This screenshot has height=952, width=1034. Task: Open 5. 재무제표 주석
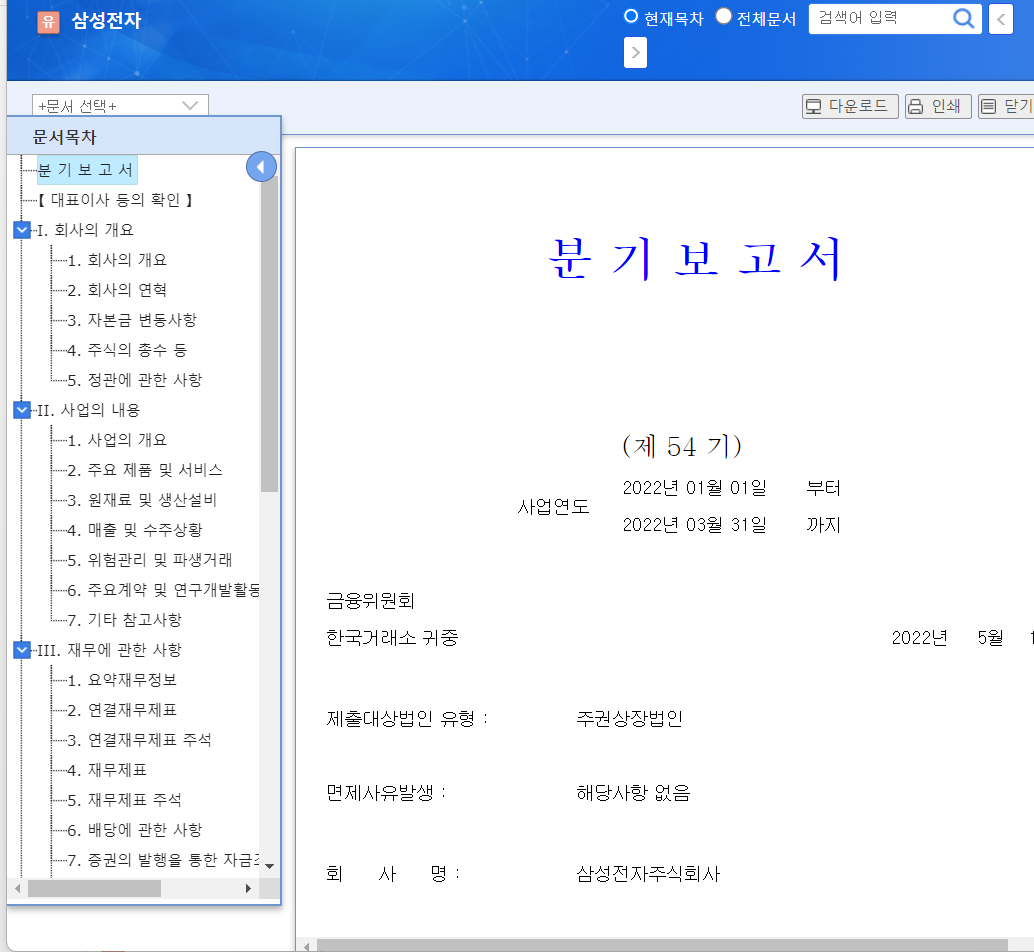click(x=125, y=800)
